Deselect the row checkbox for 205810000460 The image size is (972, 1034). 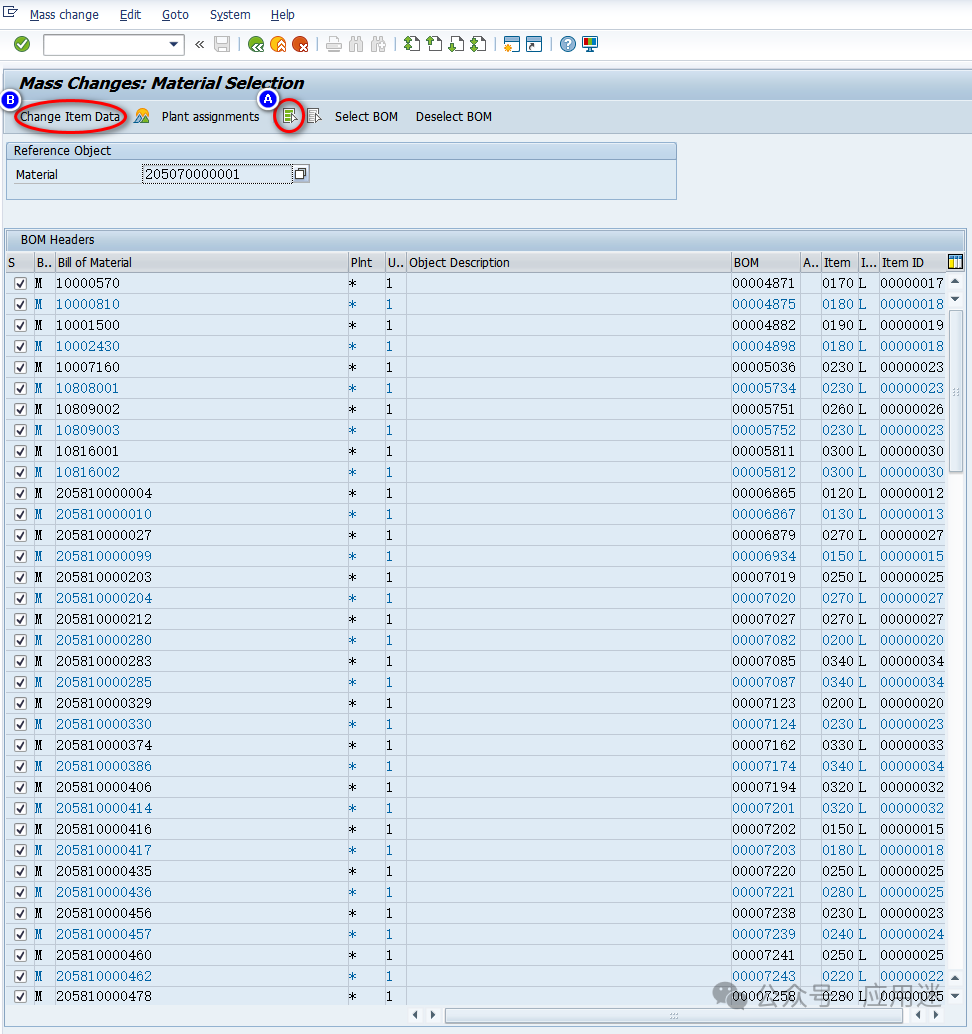point(21,955)
